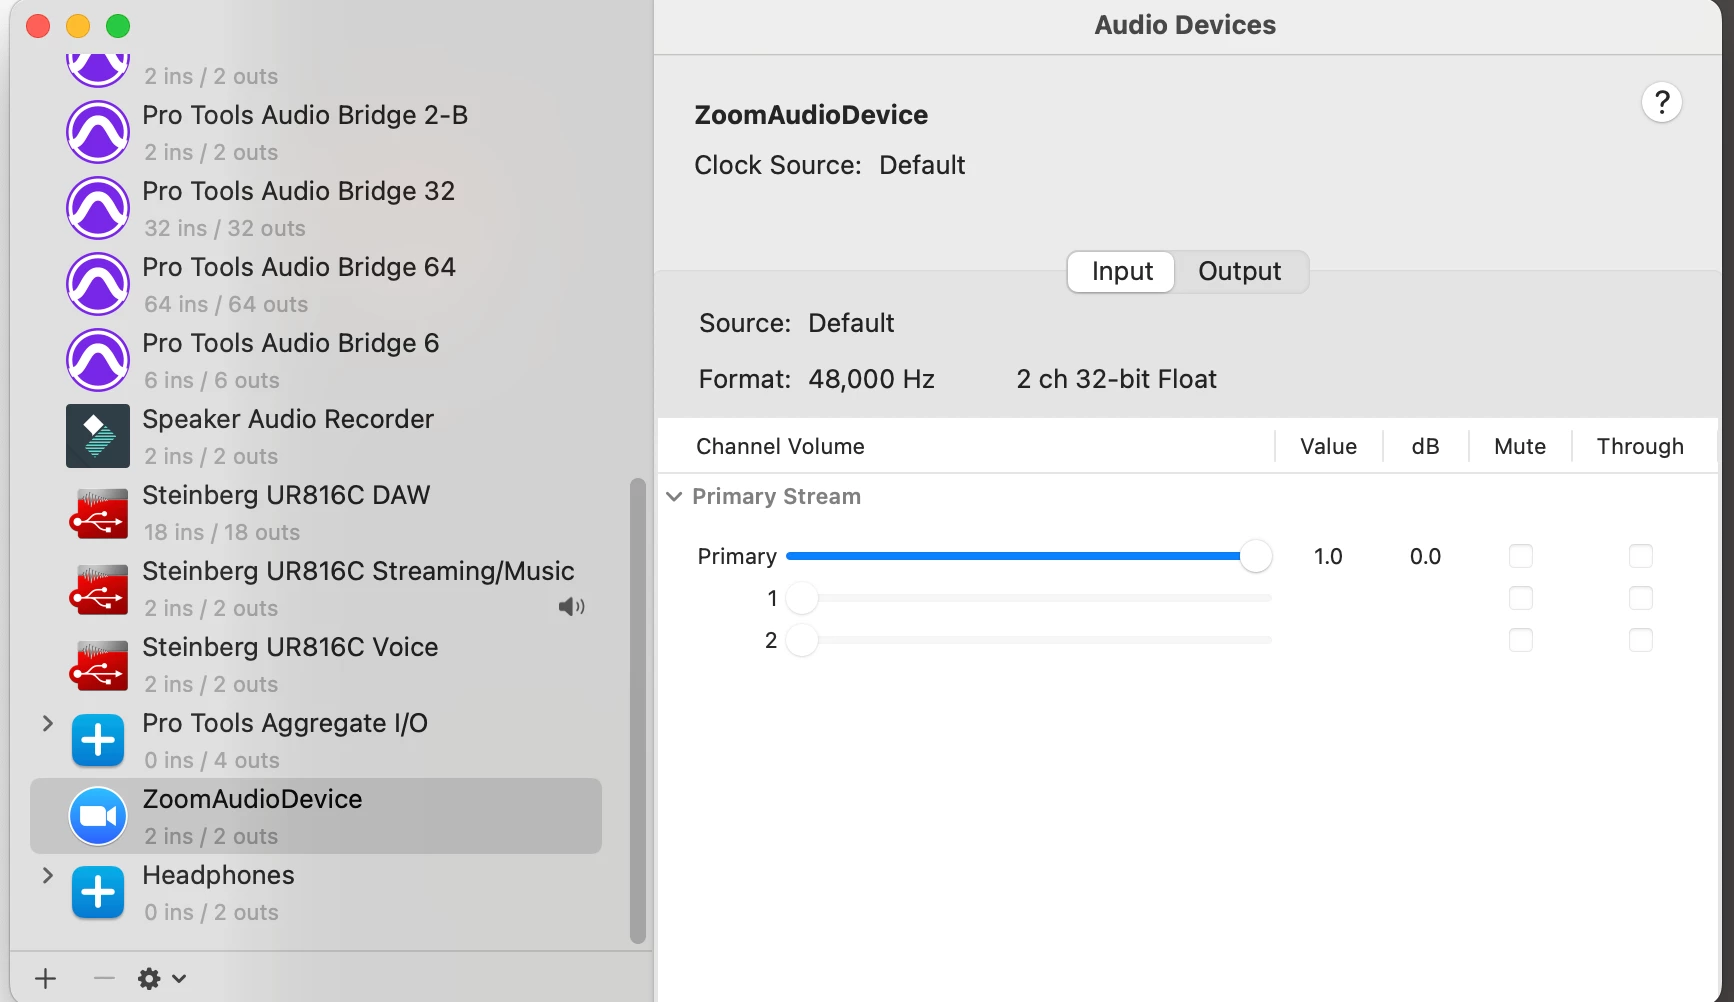
Task: Click the Steinberg UR816C Voice USB icon
Action: [x=98, y=665]
